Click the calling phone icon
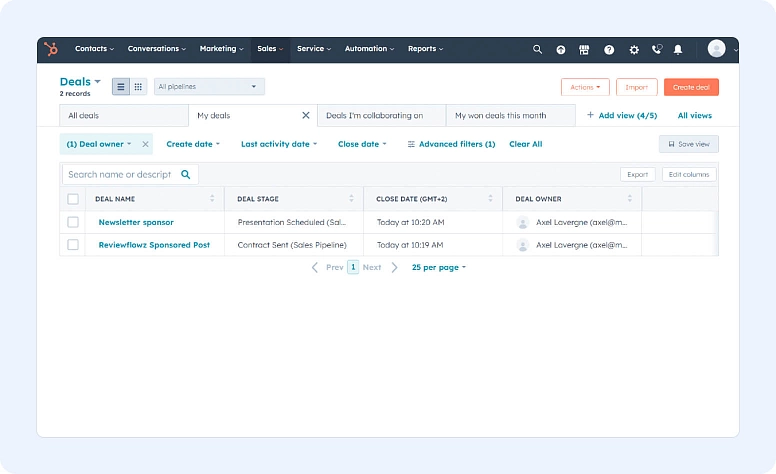776x474 pixels. tap(656, 49)
